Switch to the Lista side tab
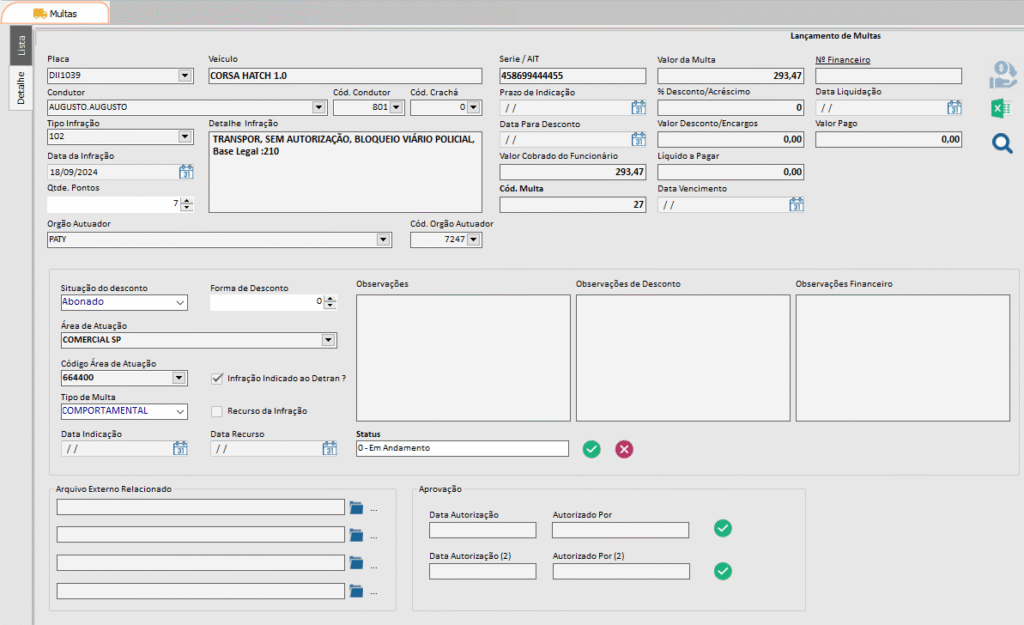 tap(21, 45)
